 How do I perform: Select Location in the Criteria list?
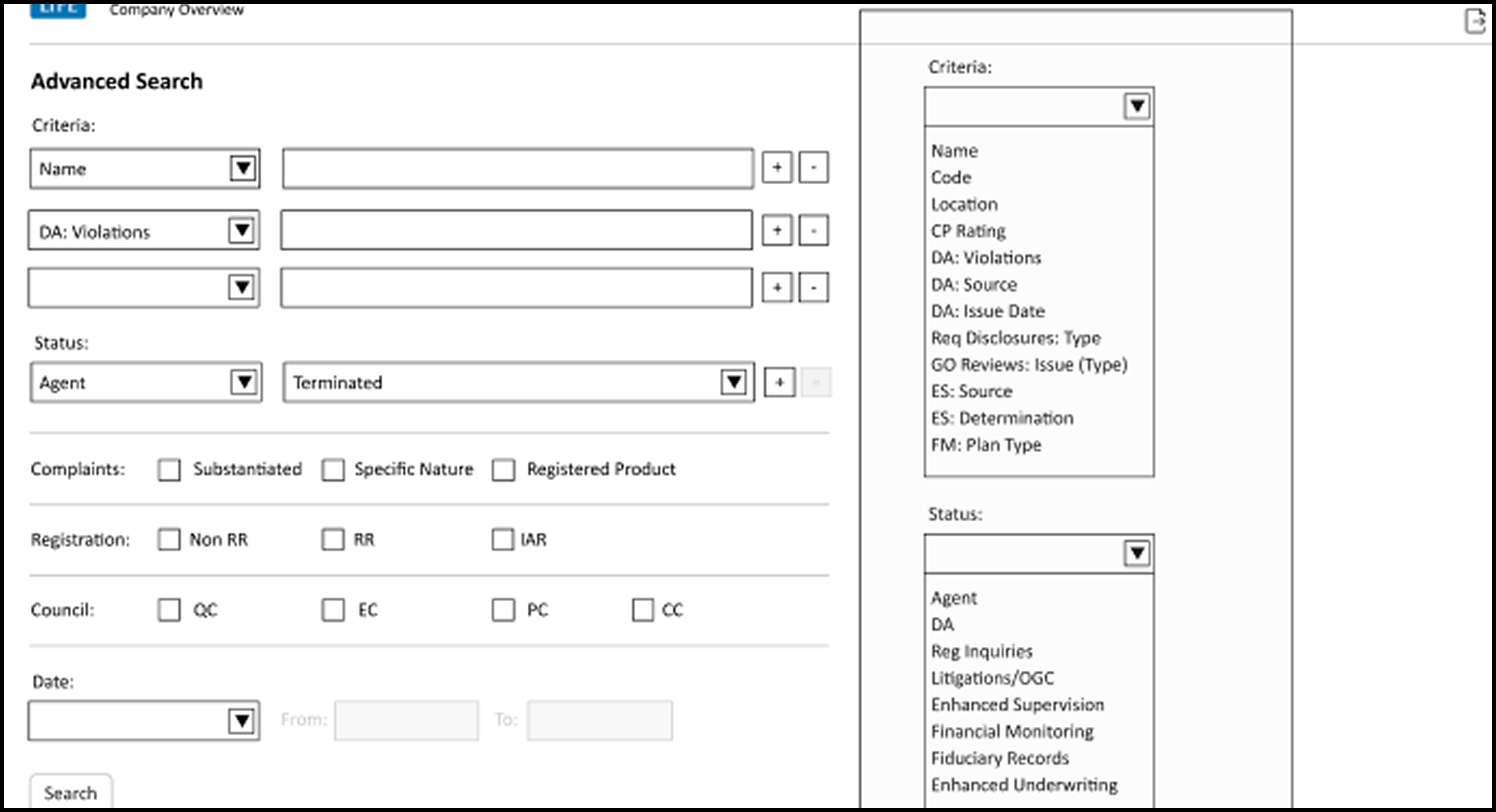tap(964, 204)
